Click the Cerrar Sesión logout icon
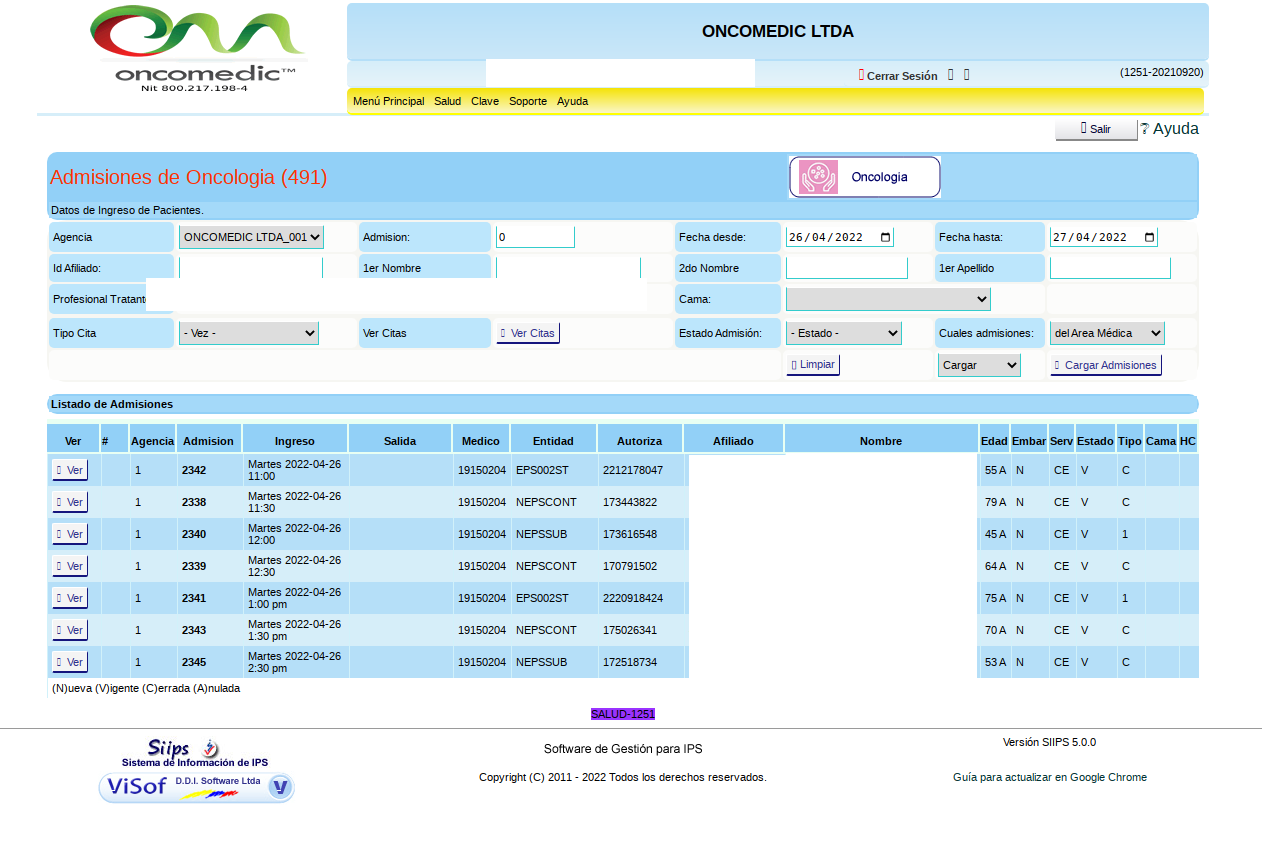This screenshot has height=855, width=1262. (862, 75)
